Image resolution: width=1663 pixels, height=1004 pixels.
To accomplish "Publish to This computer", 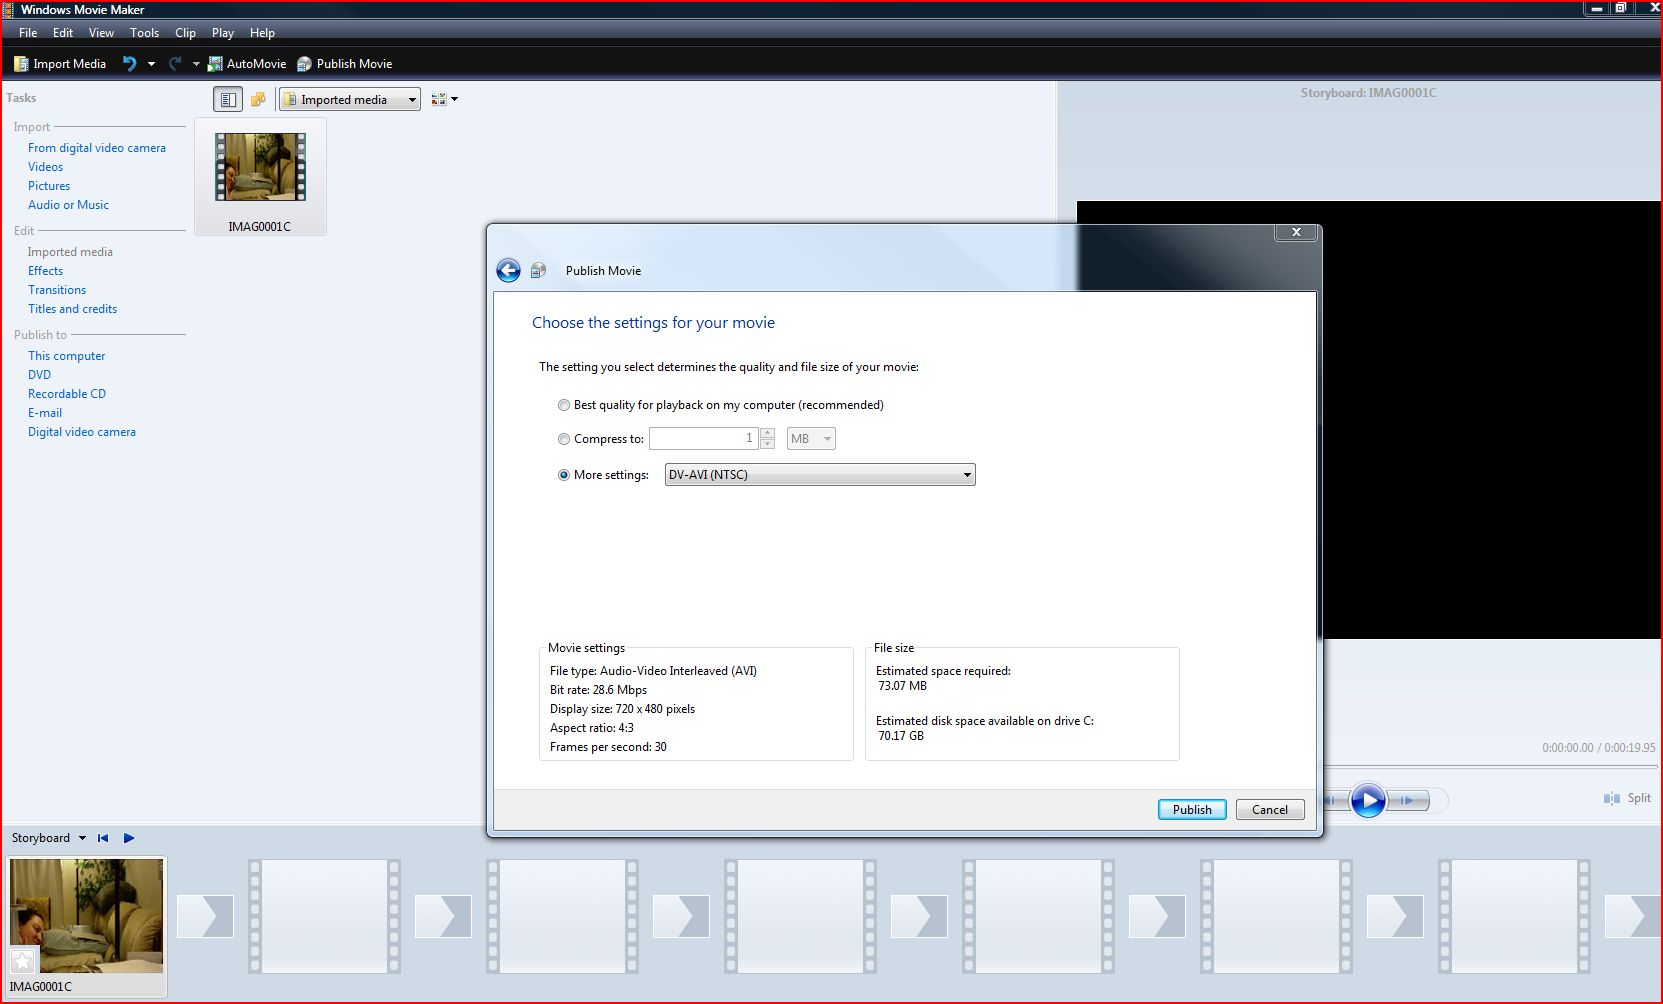I will (x=66, y=356).
